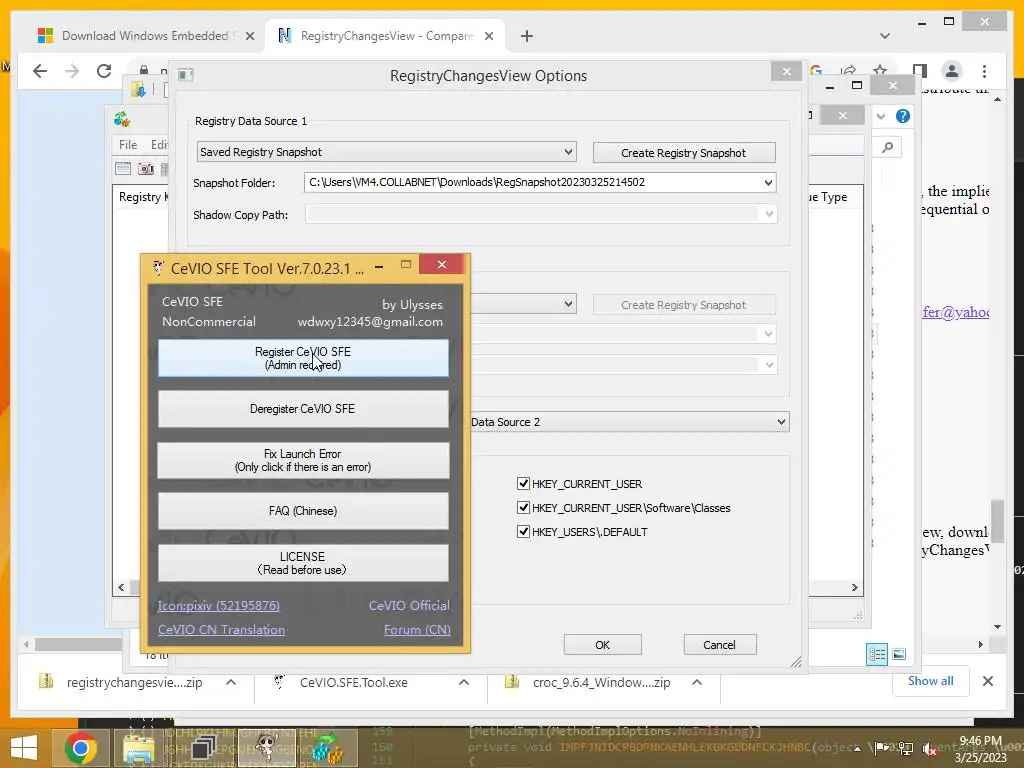
Task: Click the Explorer search magnifier icon
Action: click(x=887, y=148)
